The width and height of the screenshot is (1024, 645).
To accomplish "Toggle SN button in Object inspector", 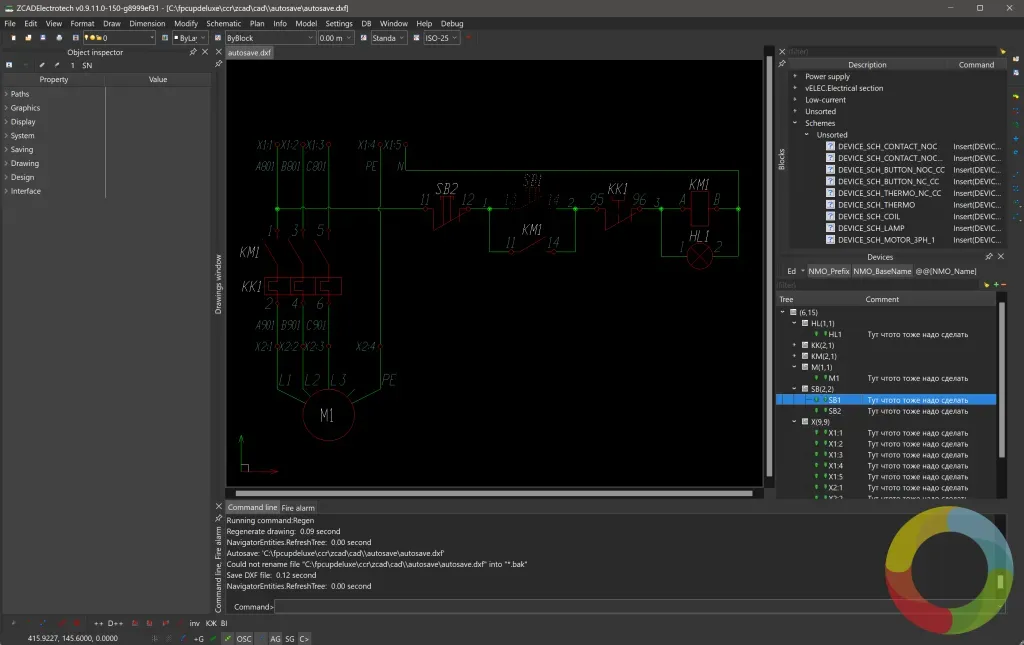I will pos(87,65).
